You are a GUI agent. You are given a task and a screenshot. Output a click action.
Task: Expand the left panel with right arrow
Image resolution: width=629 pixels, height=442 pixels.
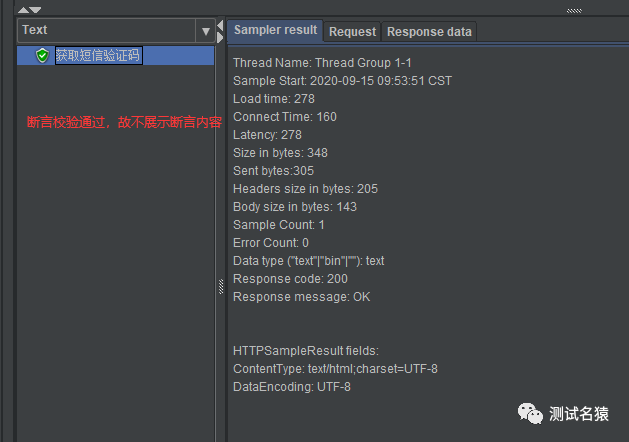tap(220, 38)
